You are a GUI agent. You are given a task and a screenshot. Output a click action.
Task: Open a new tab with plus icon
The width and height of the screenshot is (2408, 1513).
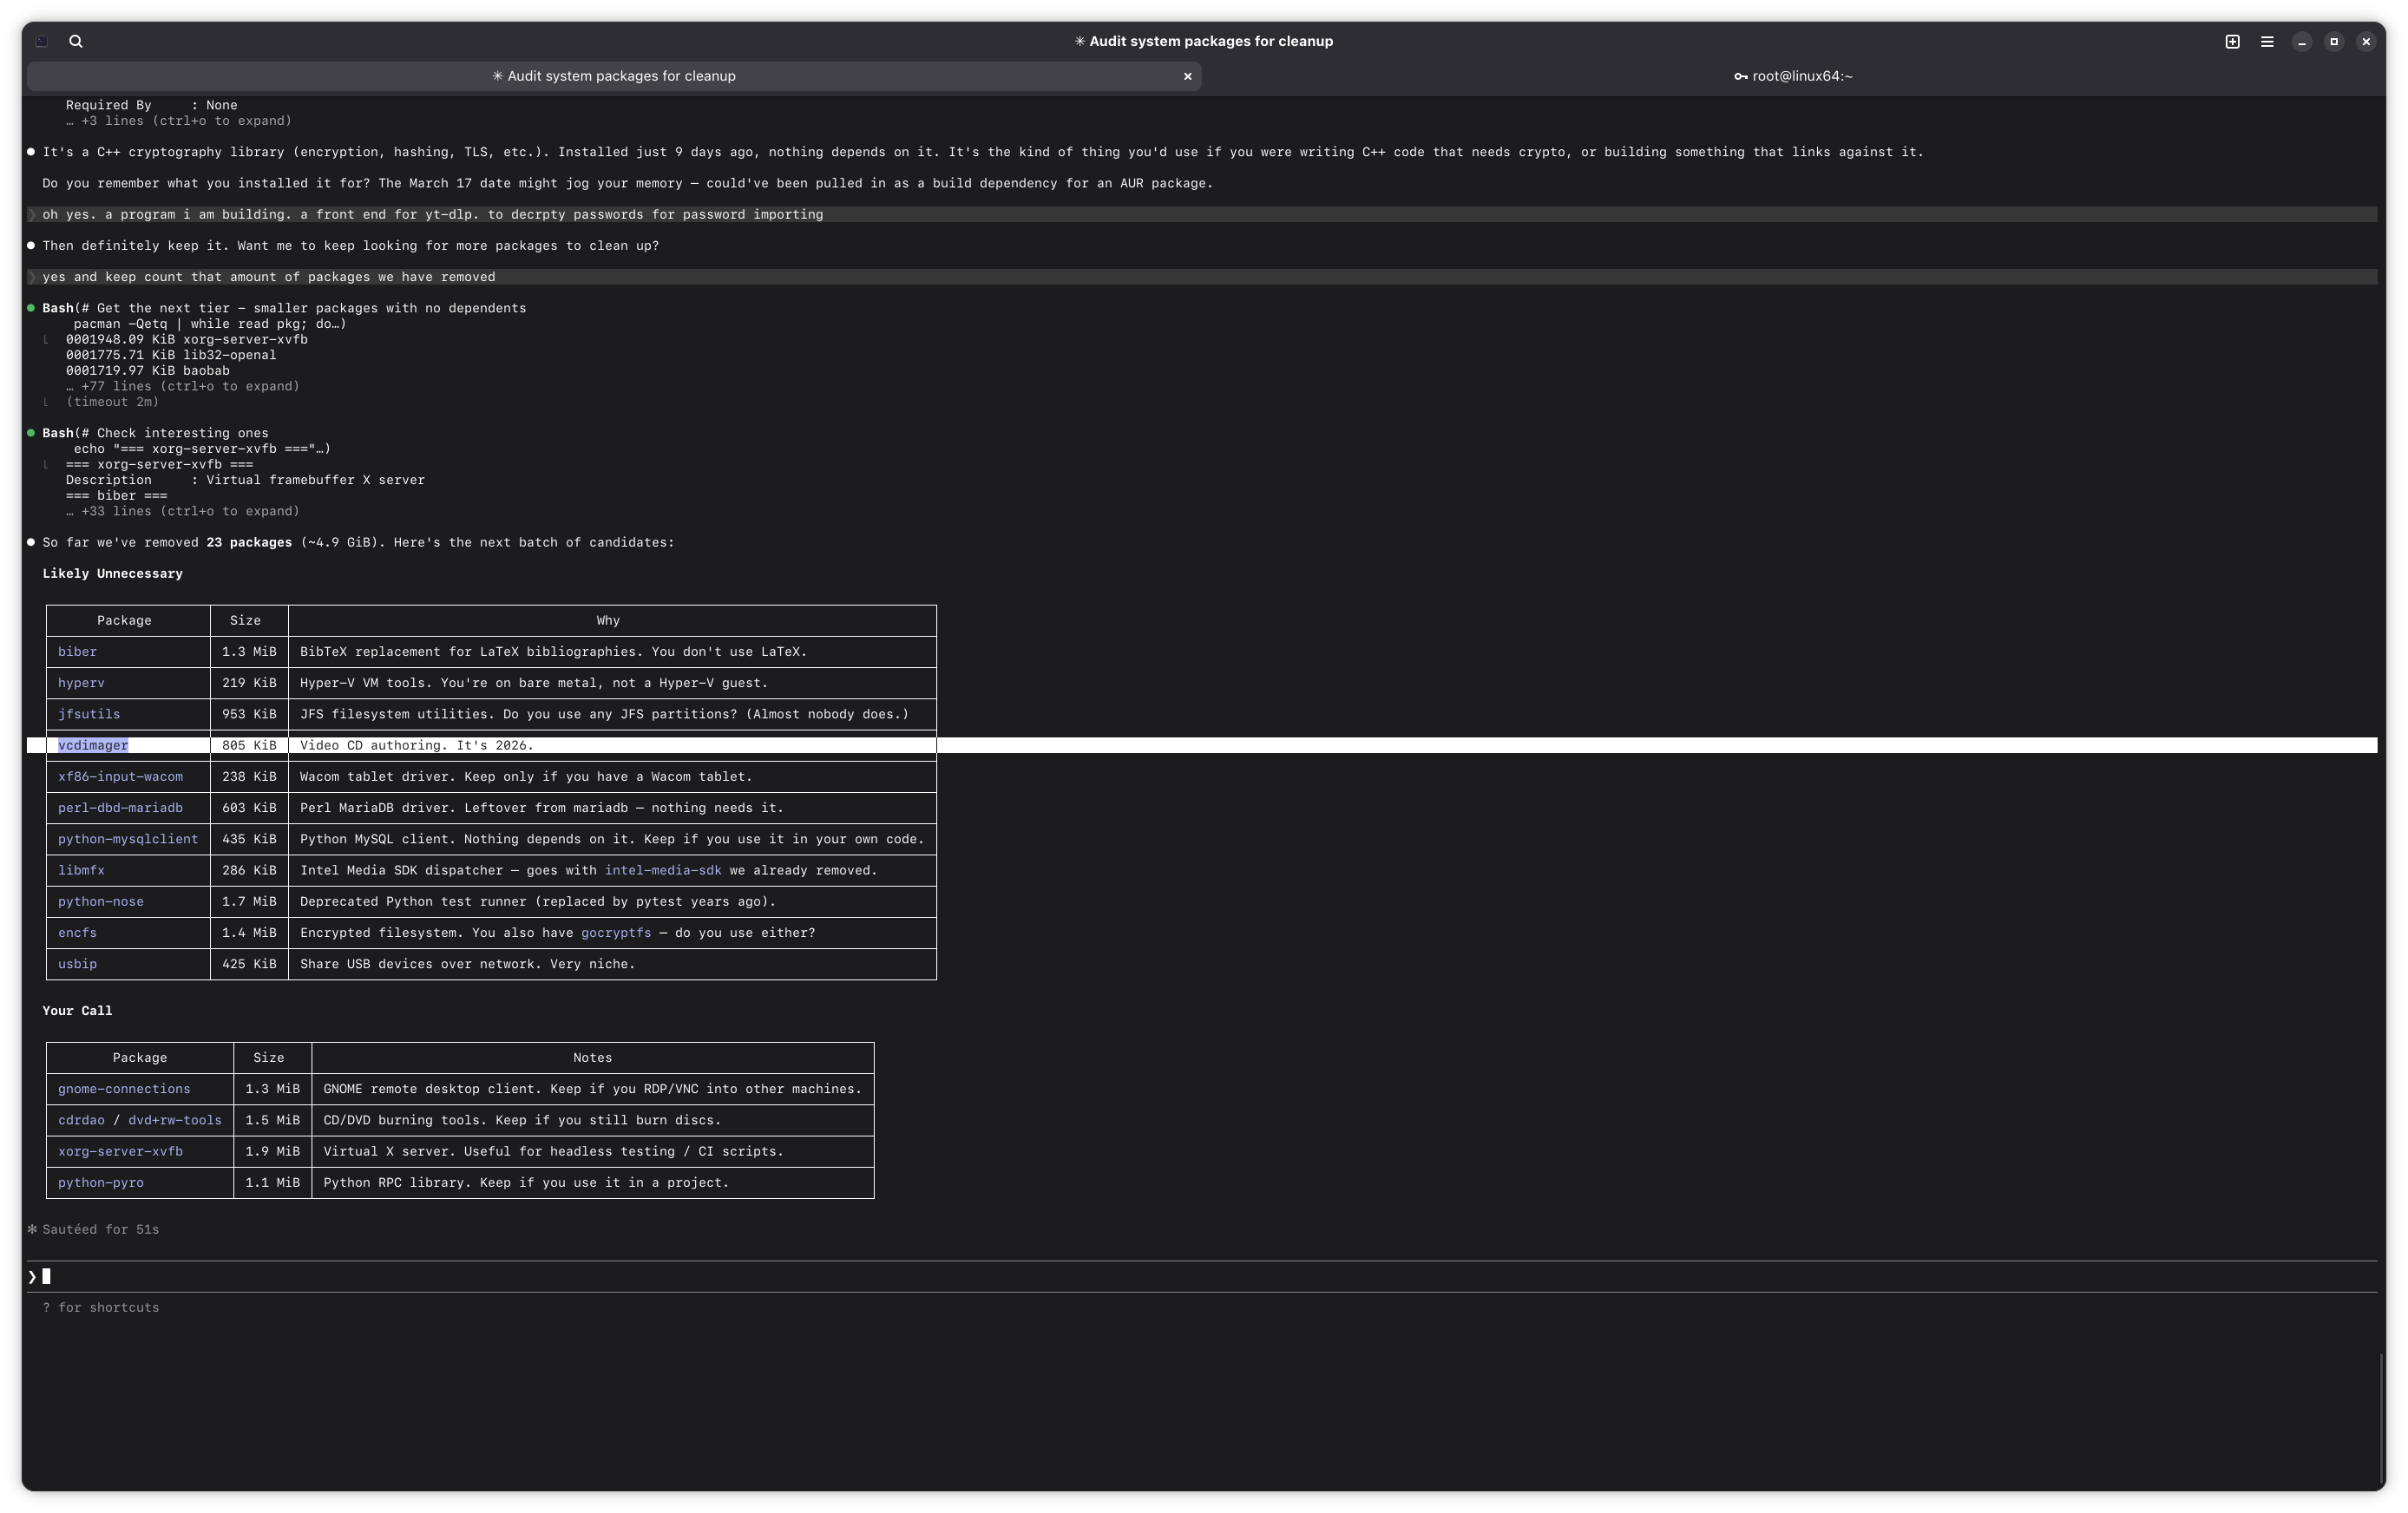point(2232,41)
